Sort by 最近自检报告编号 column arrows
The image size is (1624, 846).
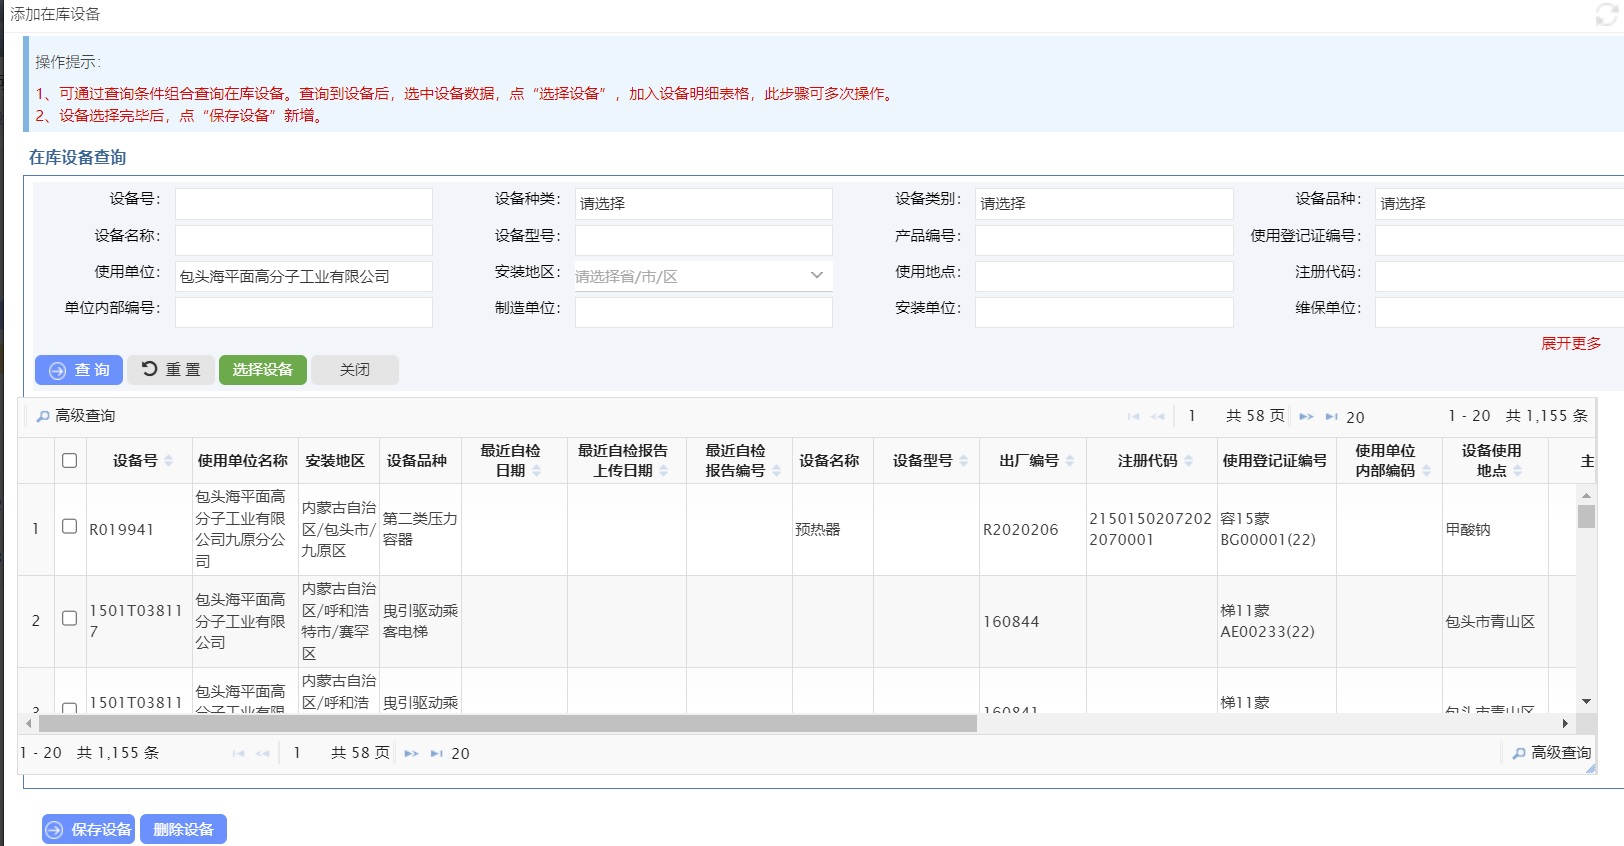click(776, 471)
